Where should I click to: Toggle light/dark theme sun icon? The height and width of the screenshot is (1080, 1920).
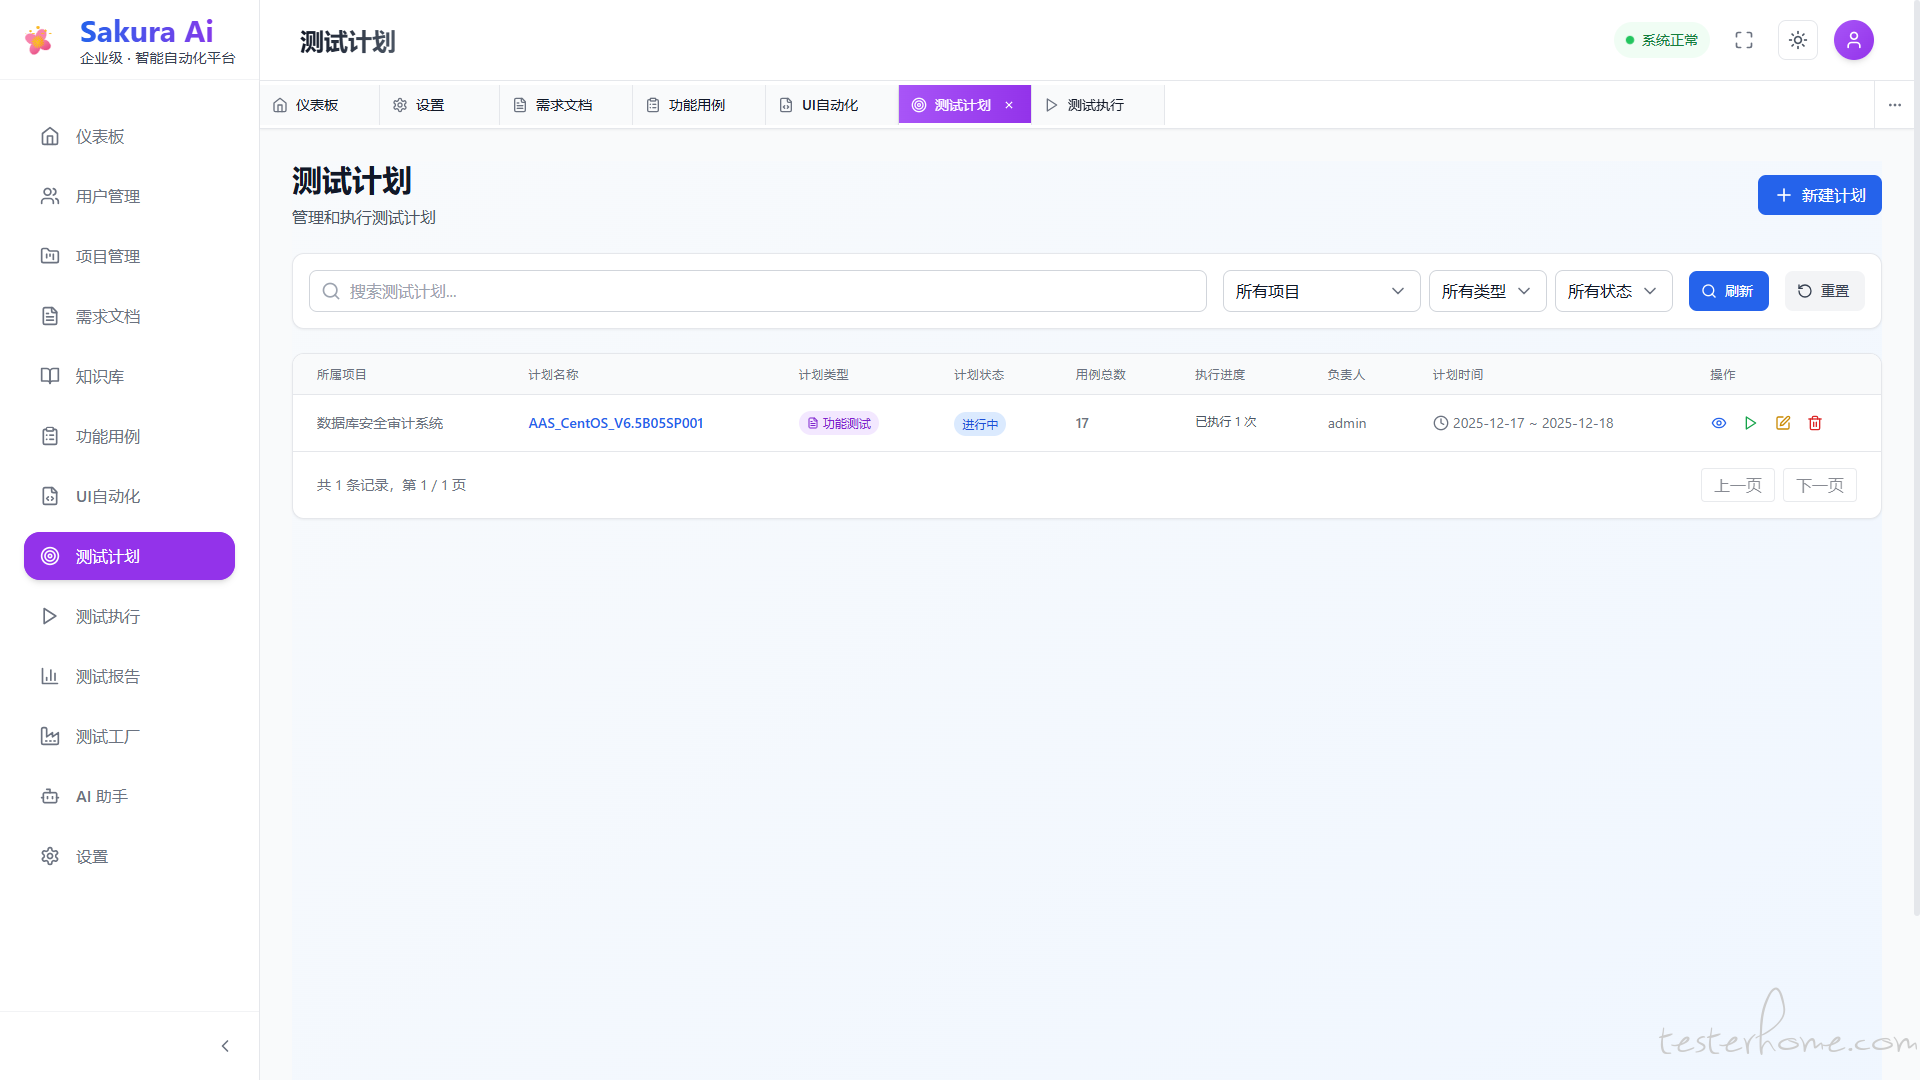point(1798,40)
